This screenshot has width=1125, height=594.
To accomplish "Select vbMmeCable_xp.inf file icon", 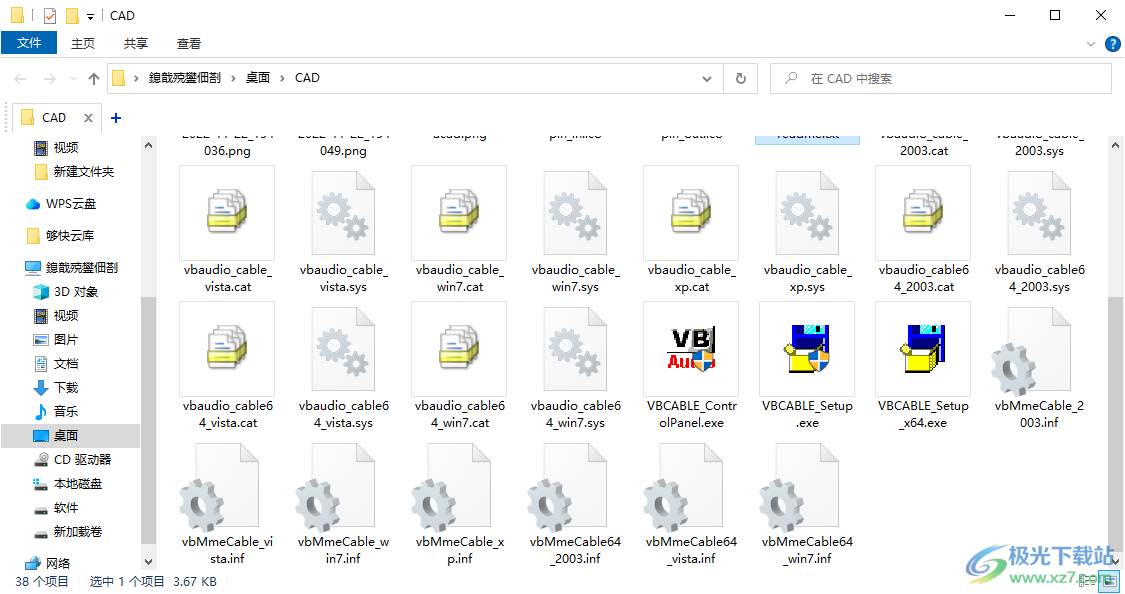I will (x=452, y=487).
